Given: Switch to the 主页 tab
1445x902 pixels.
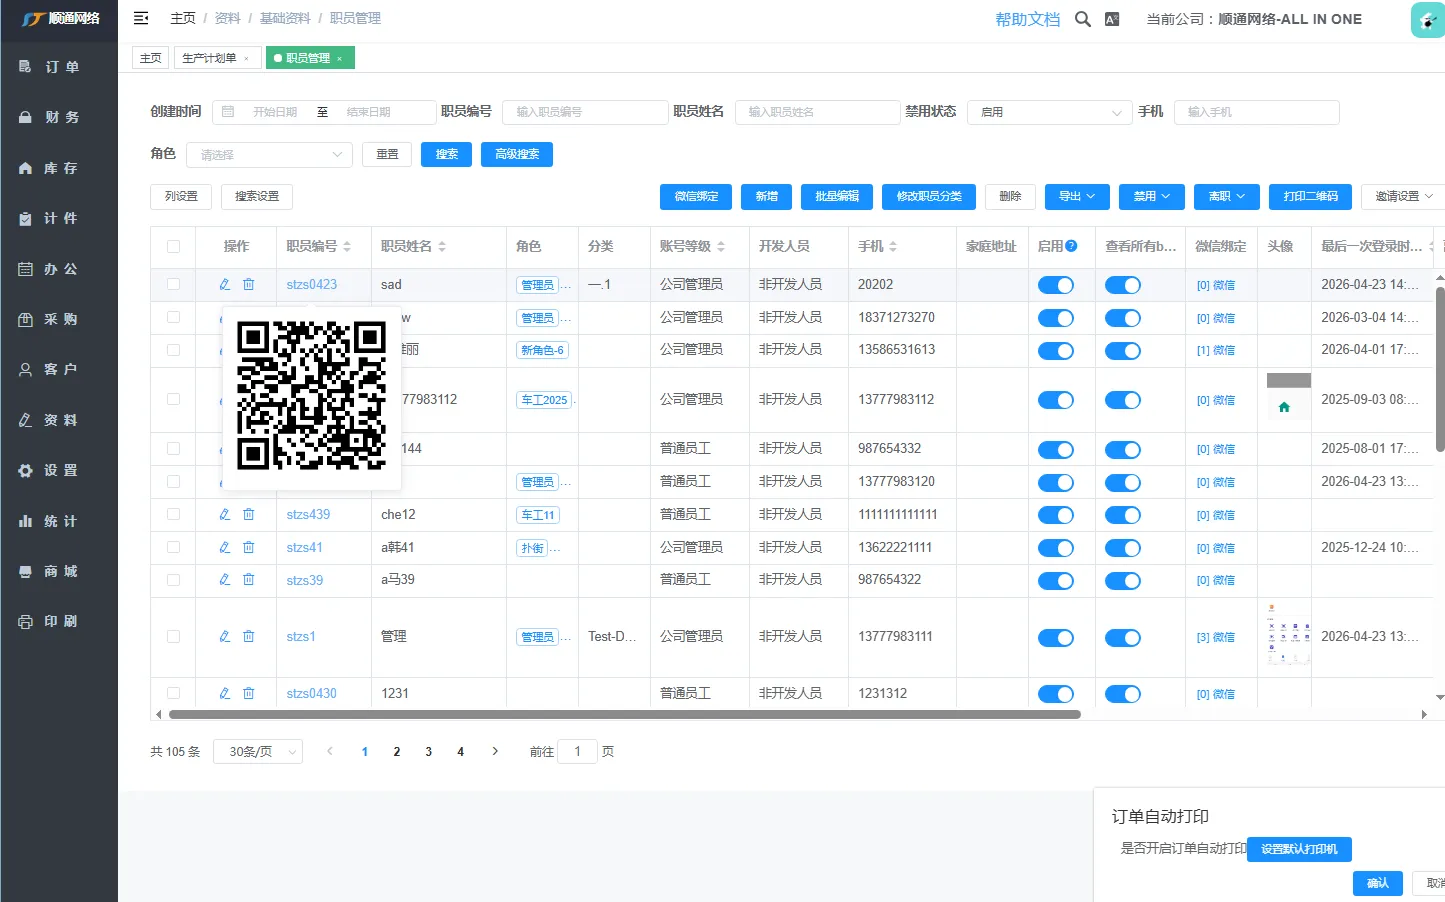Looking at the screenshot, I should (151, 58).
